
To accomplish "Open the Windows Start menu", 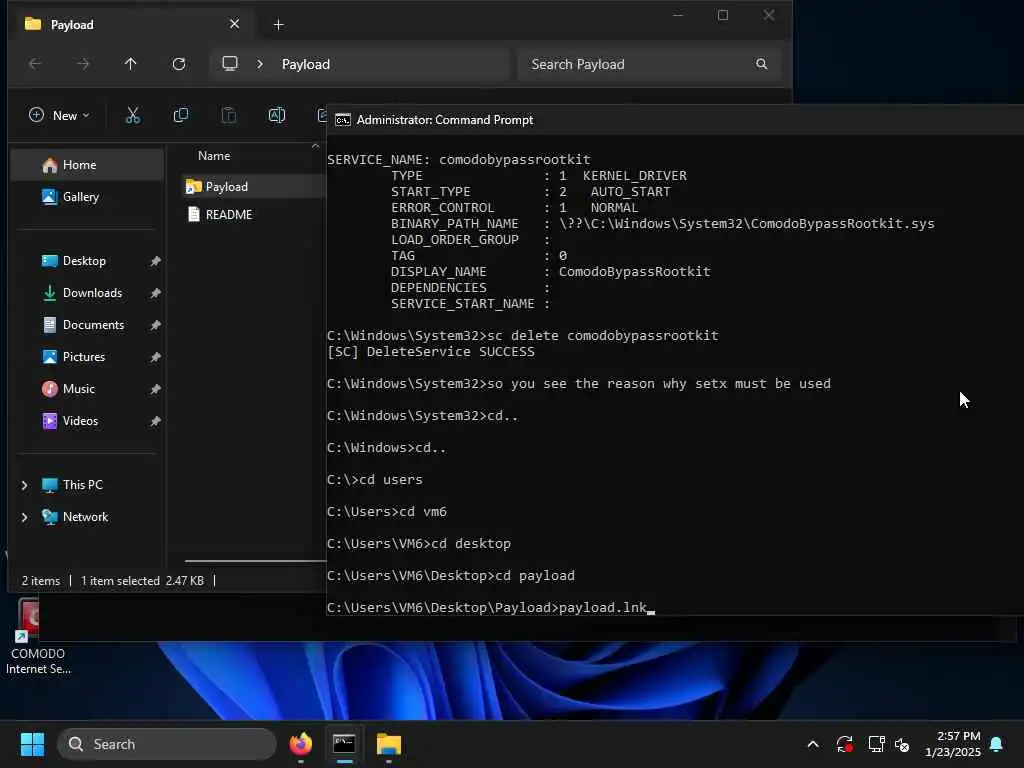I will [x=32, y=744].
